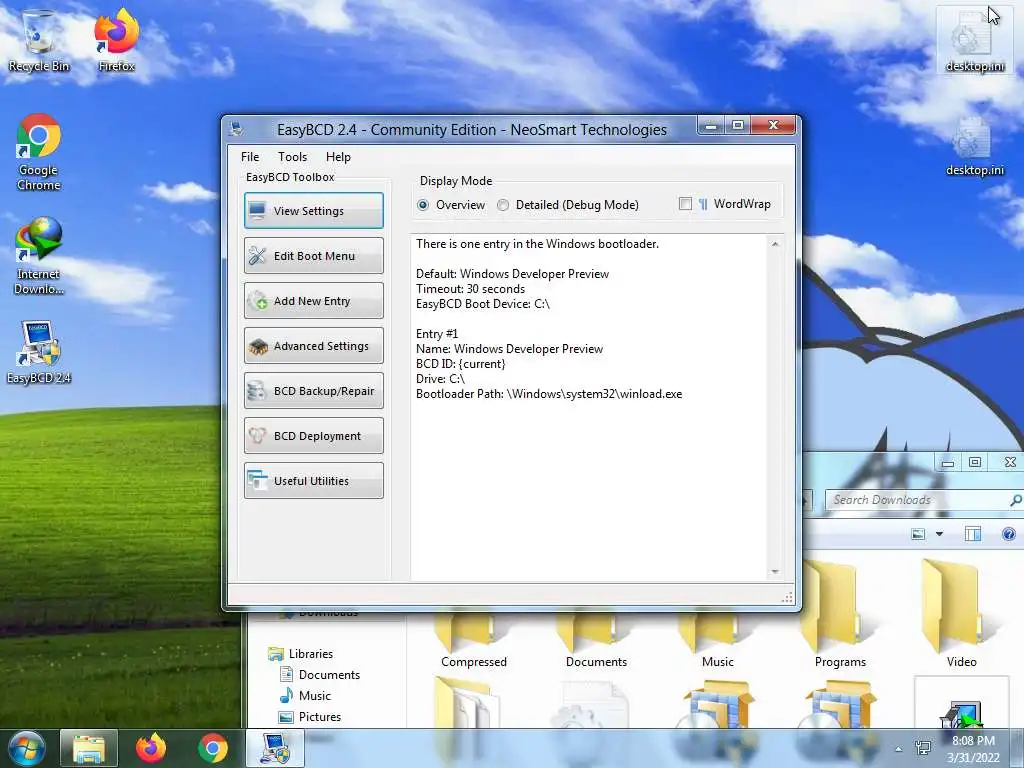Select the top desktop.ini file icon
Viewport: 1024px width, 768px height.
coord(975,40)
